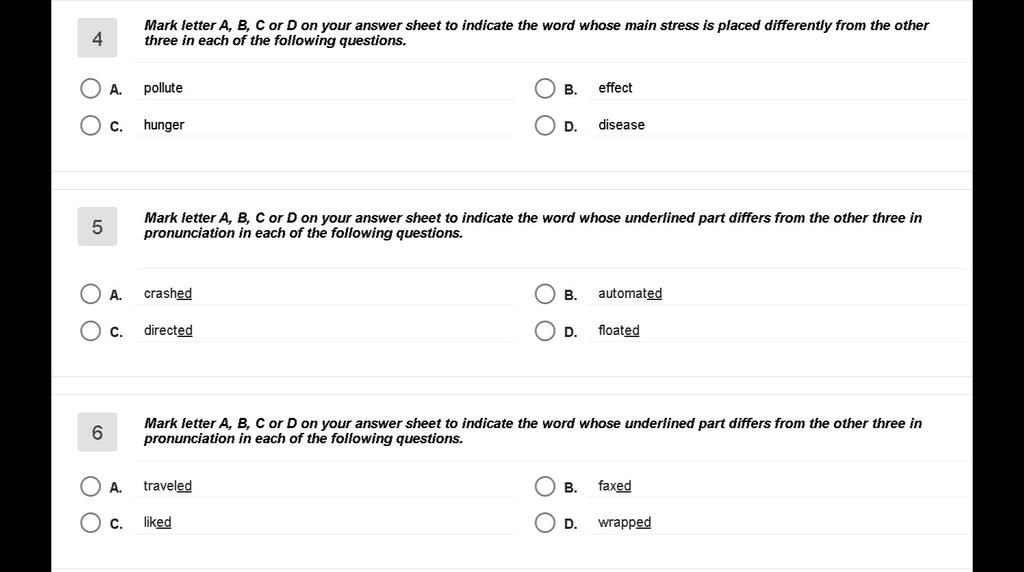The image size is (1024, 572).
Task: Choose option D disease radio button
Action: tap(545, 125)
